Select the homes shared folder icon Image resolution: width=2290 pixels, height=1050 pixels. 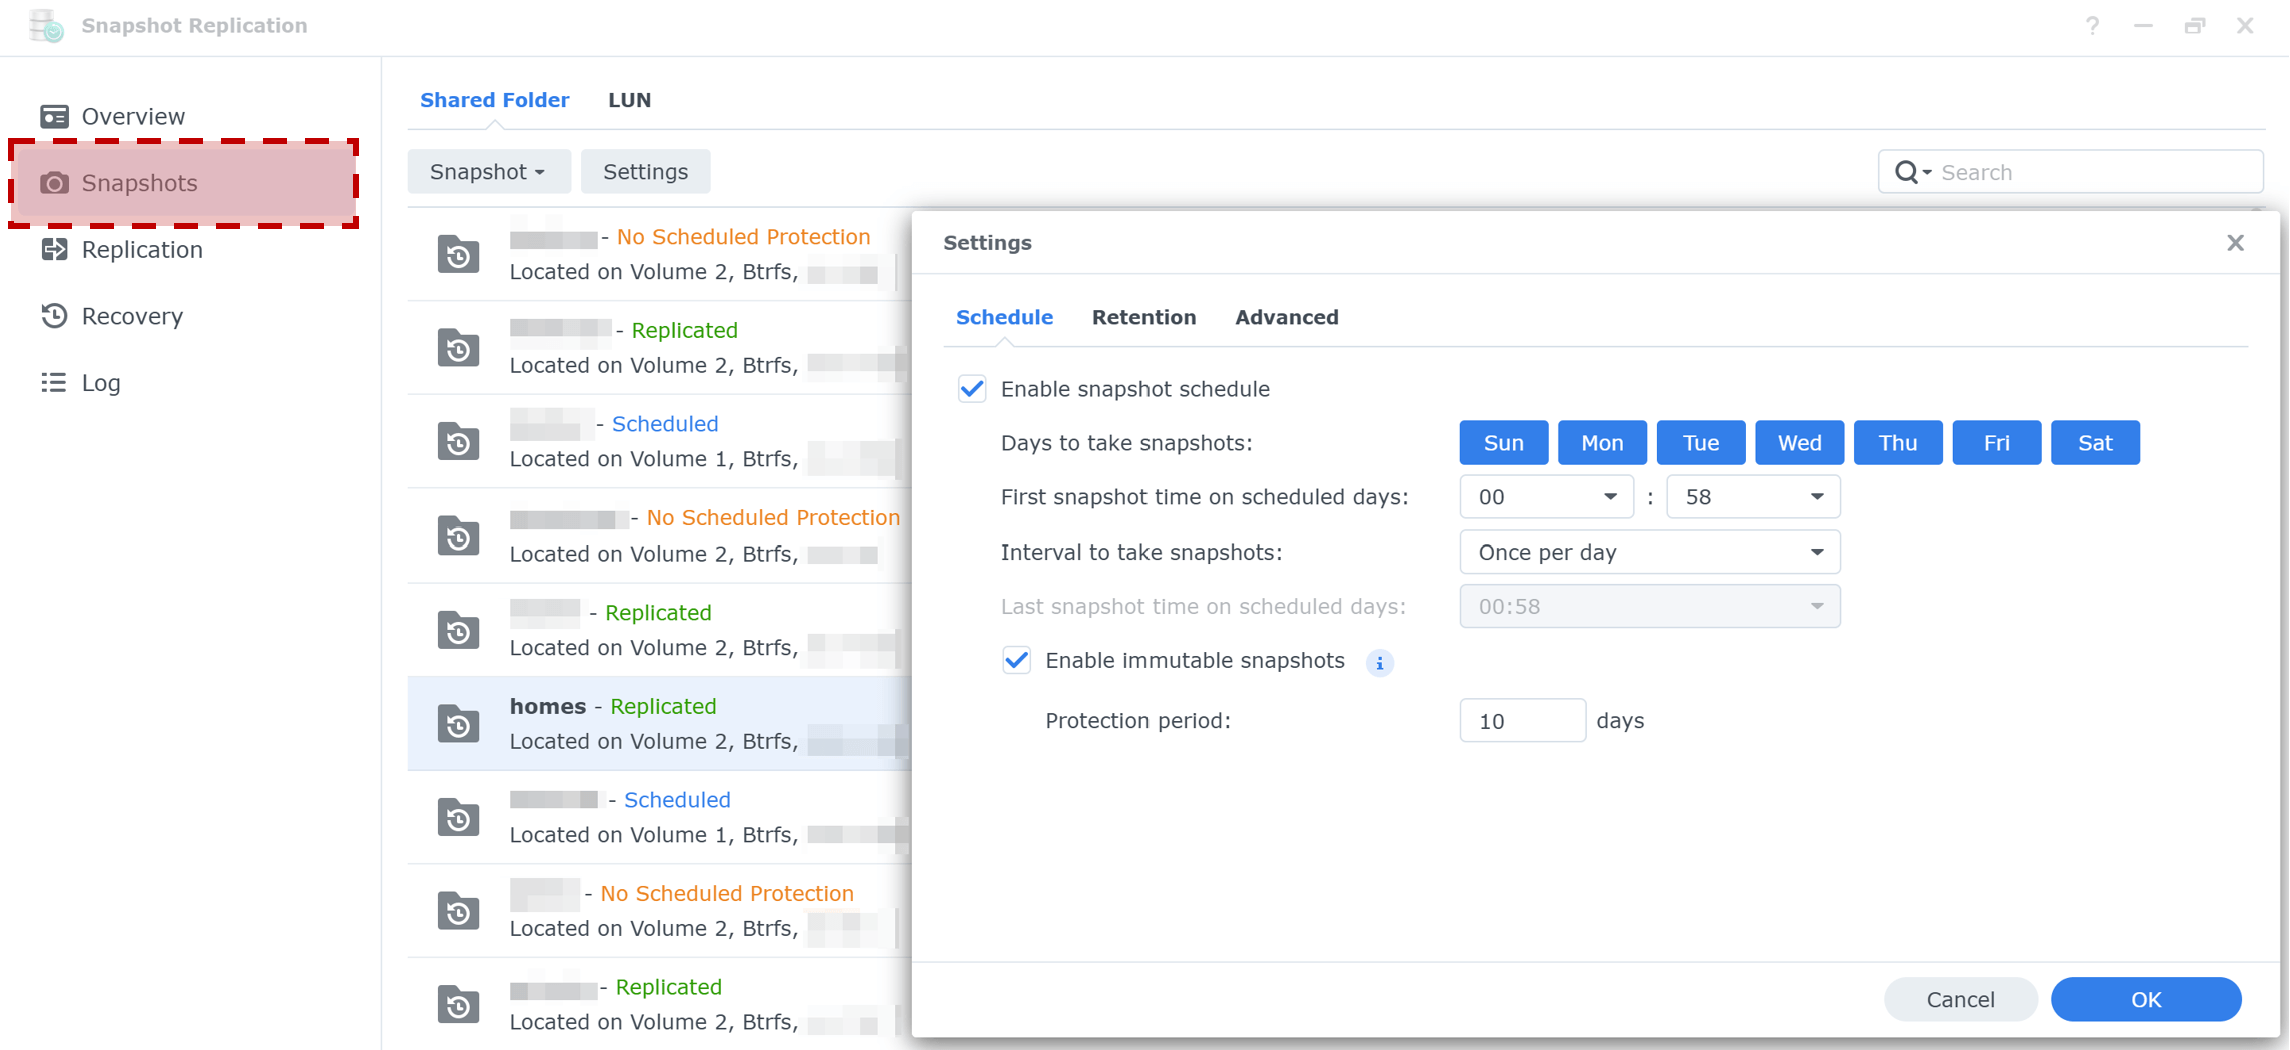pos(458,723)
